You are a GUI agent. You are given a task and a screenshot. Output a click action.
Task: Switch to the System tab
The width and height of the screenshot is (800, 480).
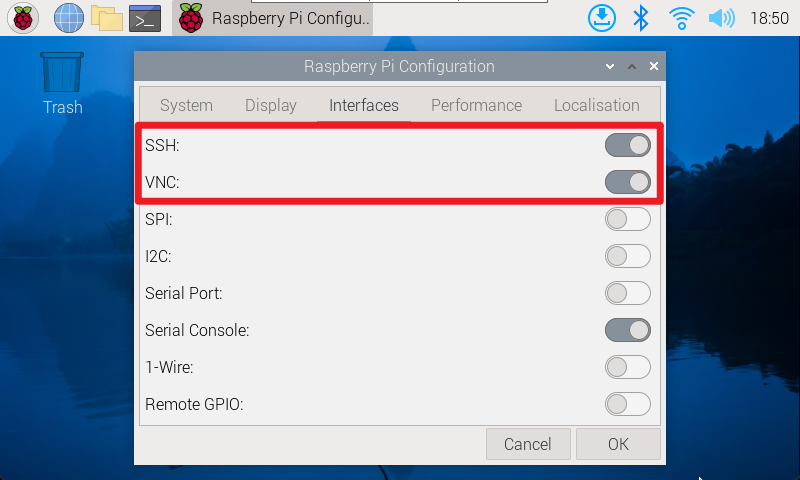point(186,105)
